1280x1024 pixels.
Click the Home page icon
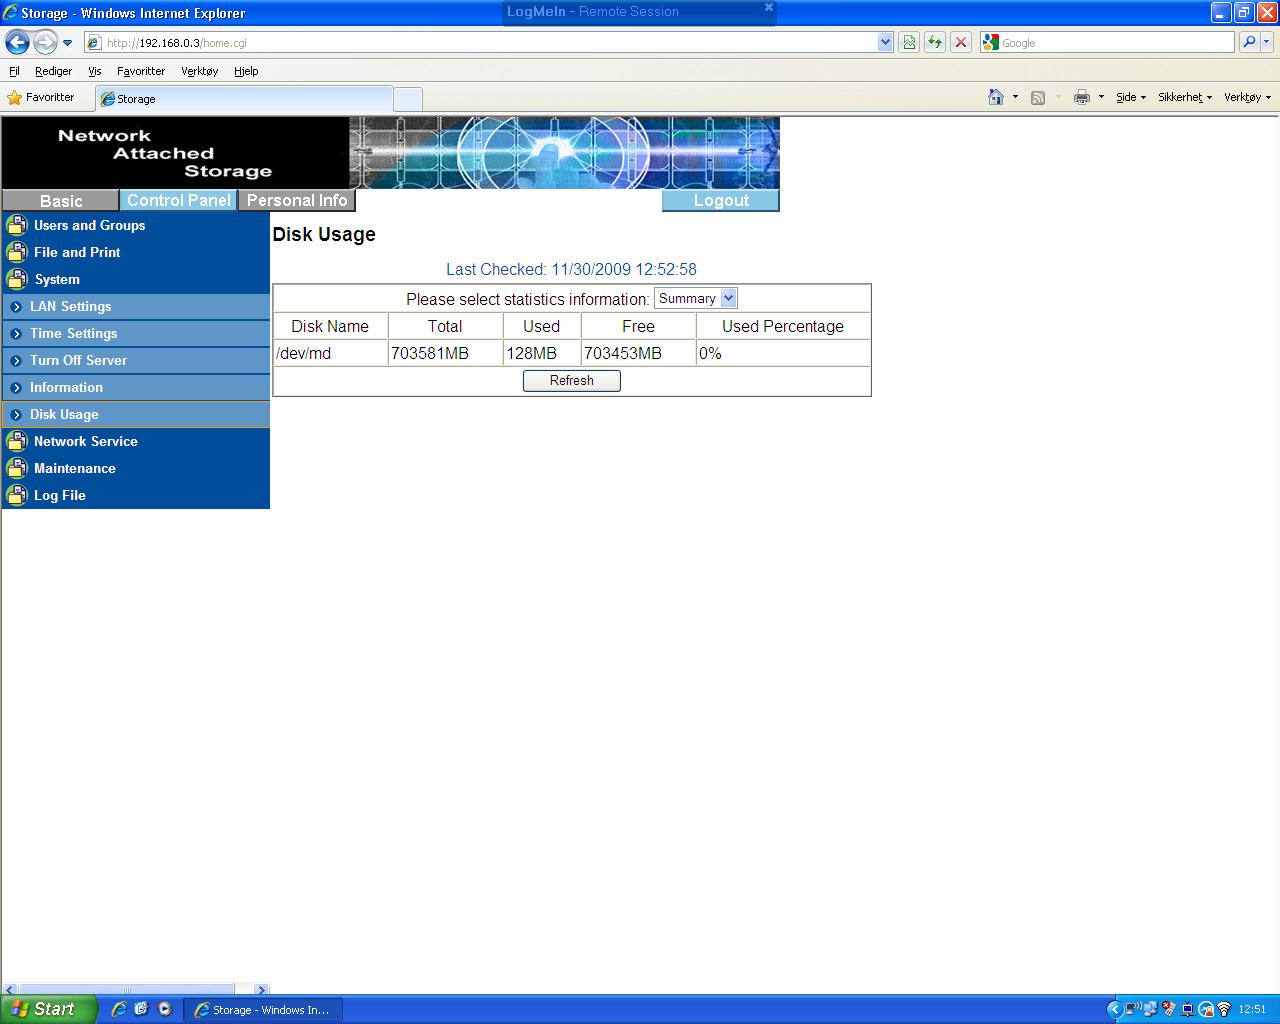click(x=996, y=97)
